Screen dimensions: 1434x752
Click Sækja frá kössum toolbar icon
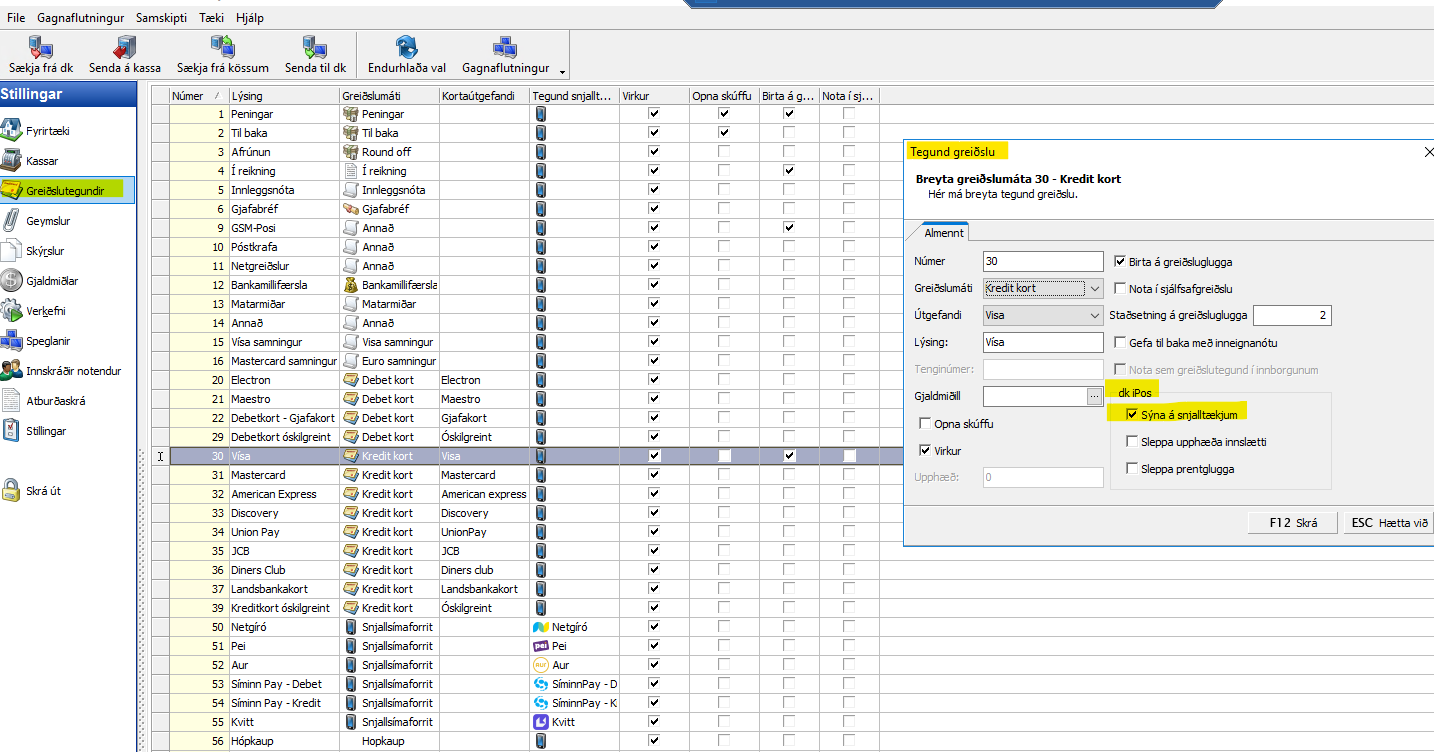click(x=222, y=47)
